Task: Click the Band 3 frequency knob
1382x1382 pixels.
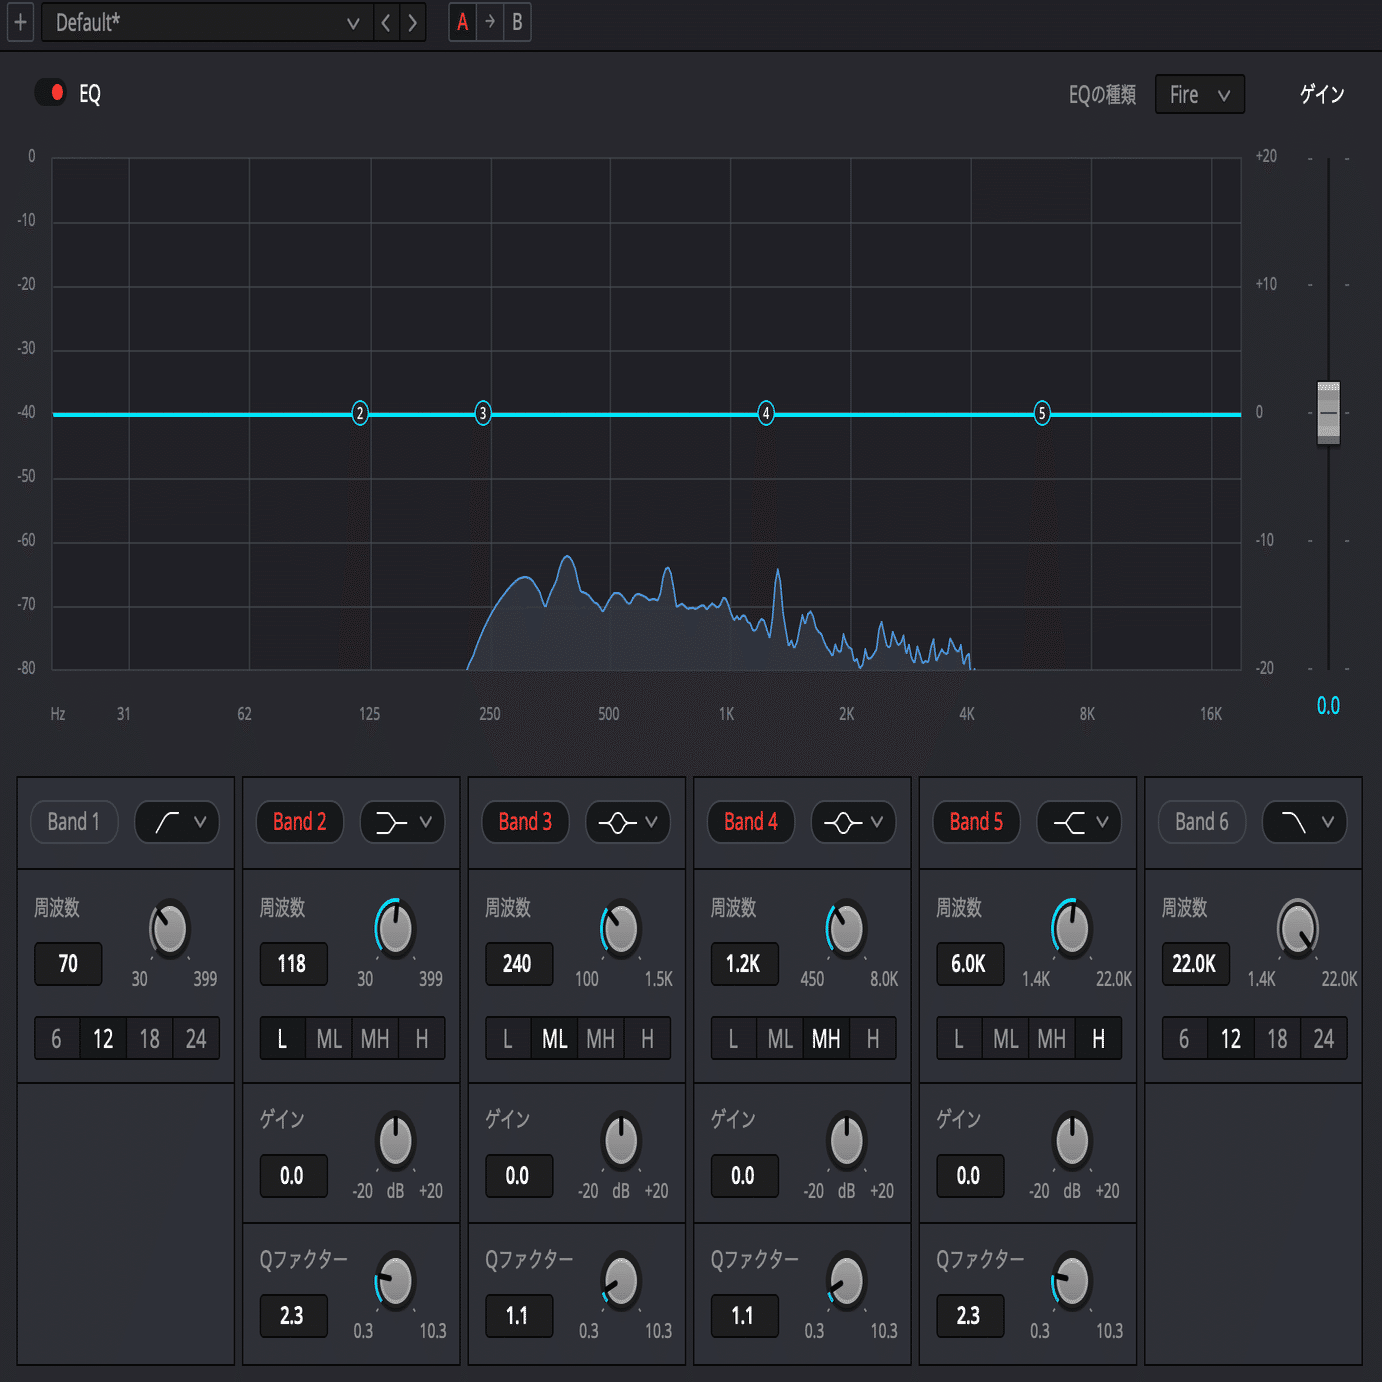Action: point(621,928)
